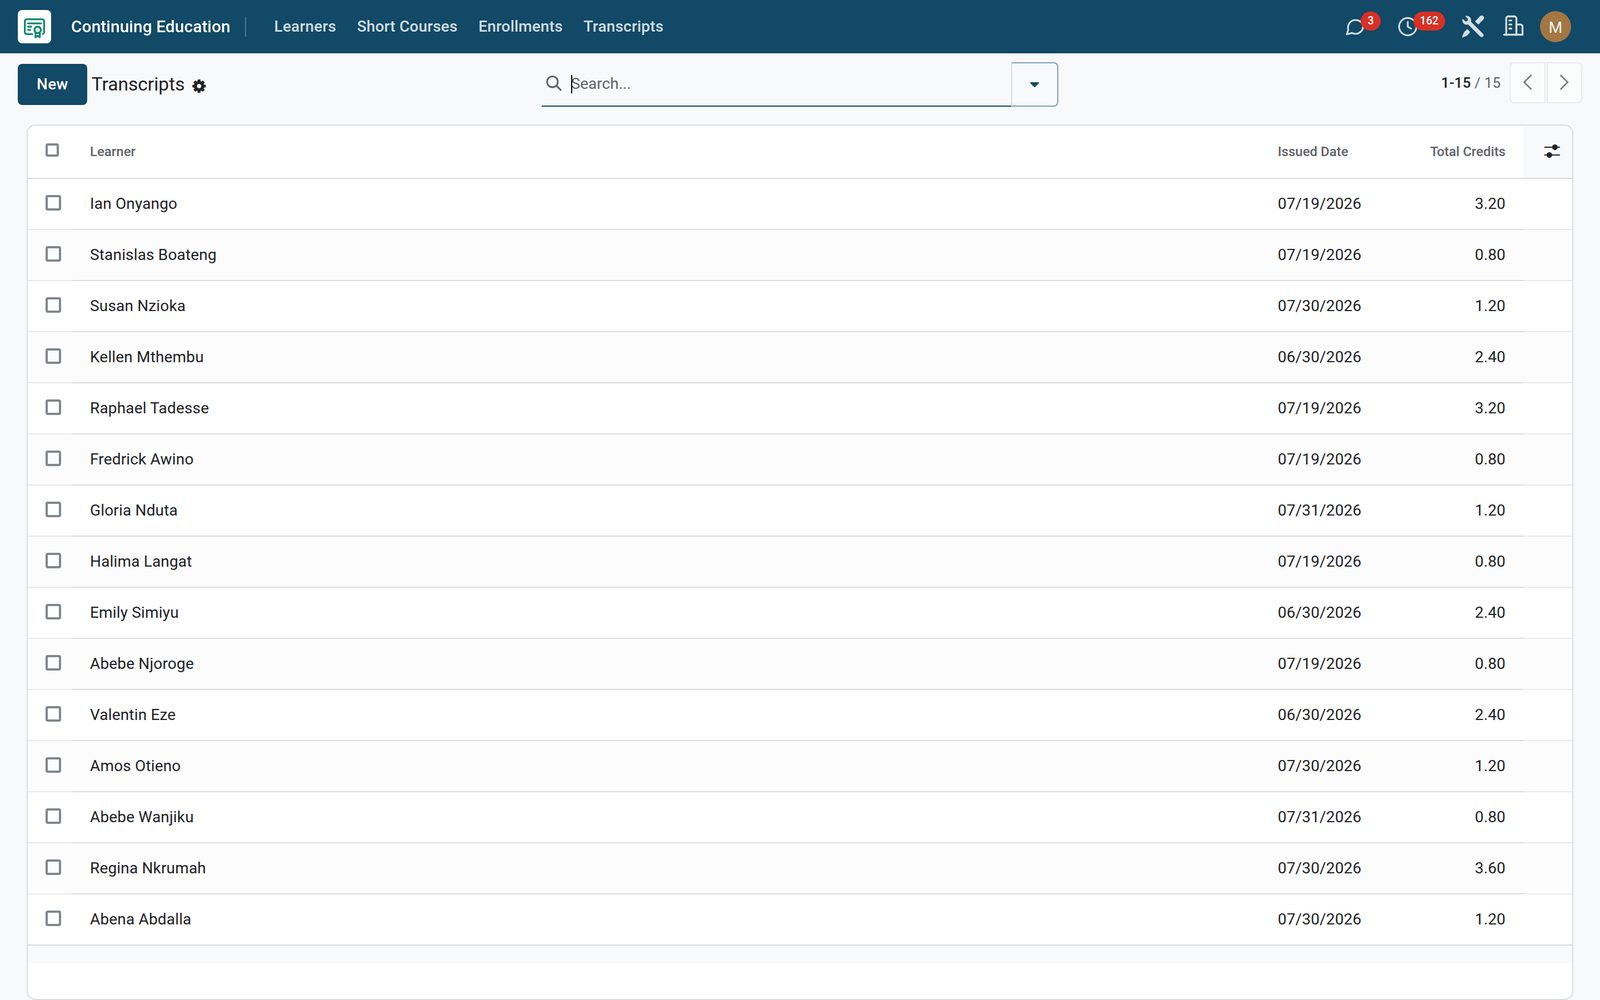Expand the search filter options dropdown arrow

point(1034,84)
